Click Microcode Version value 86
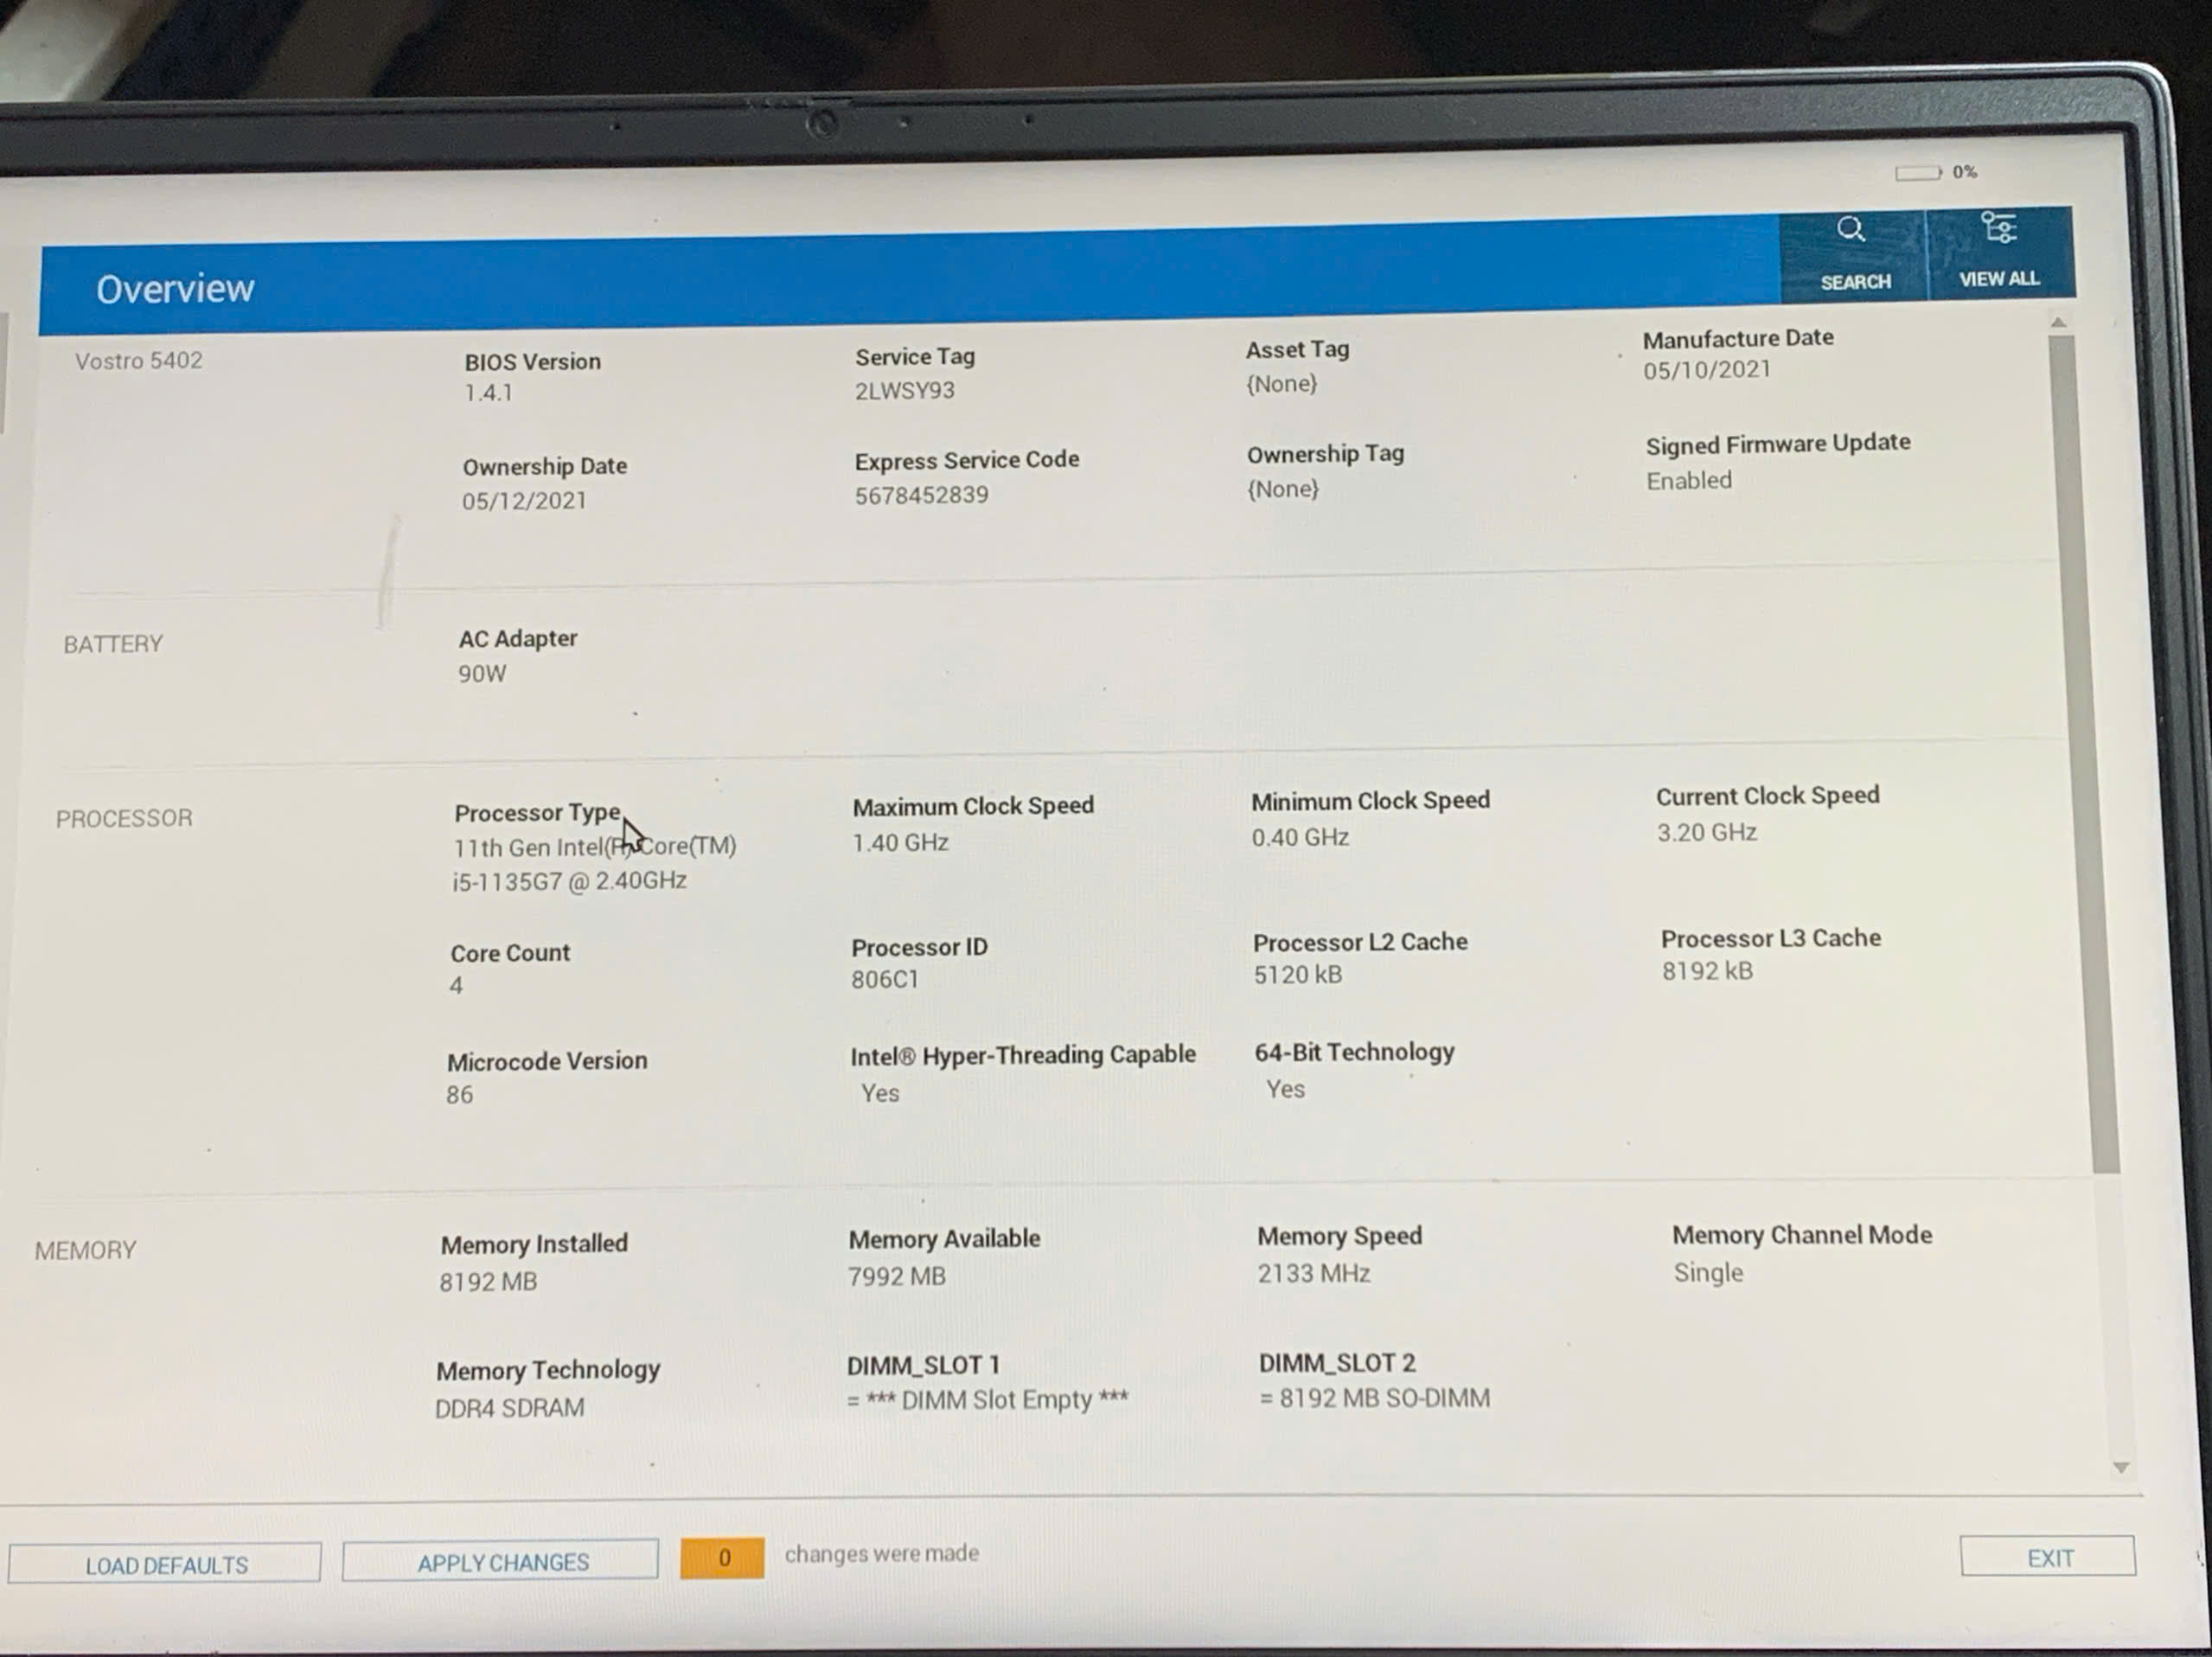The height and width of the screenshot is (1657, 2212). coord(459,1095)
